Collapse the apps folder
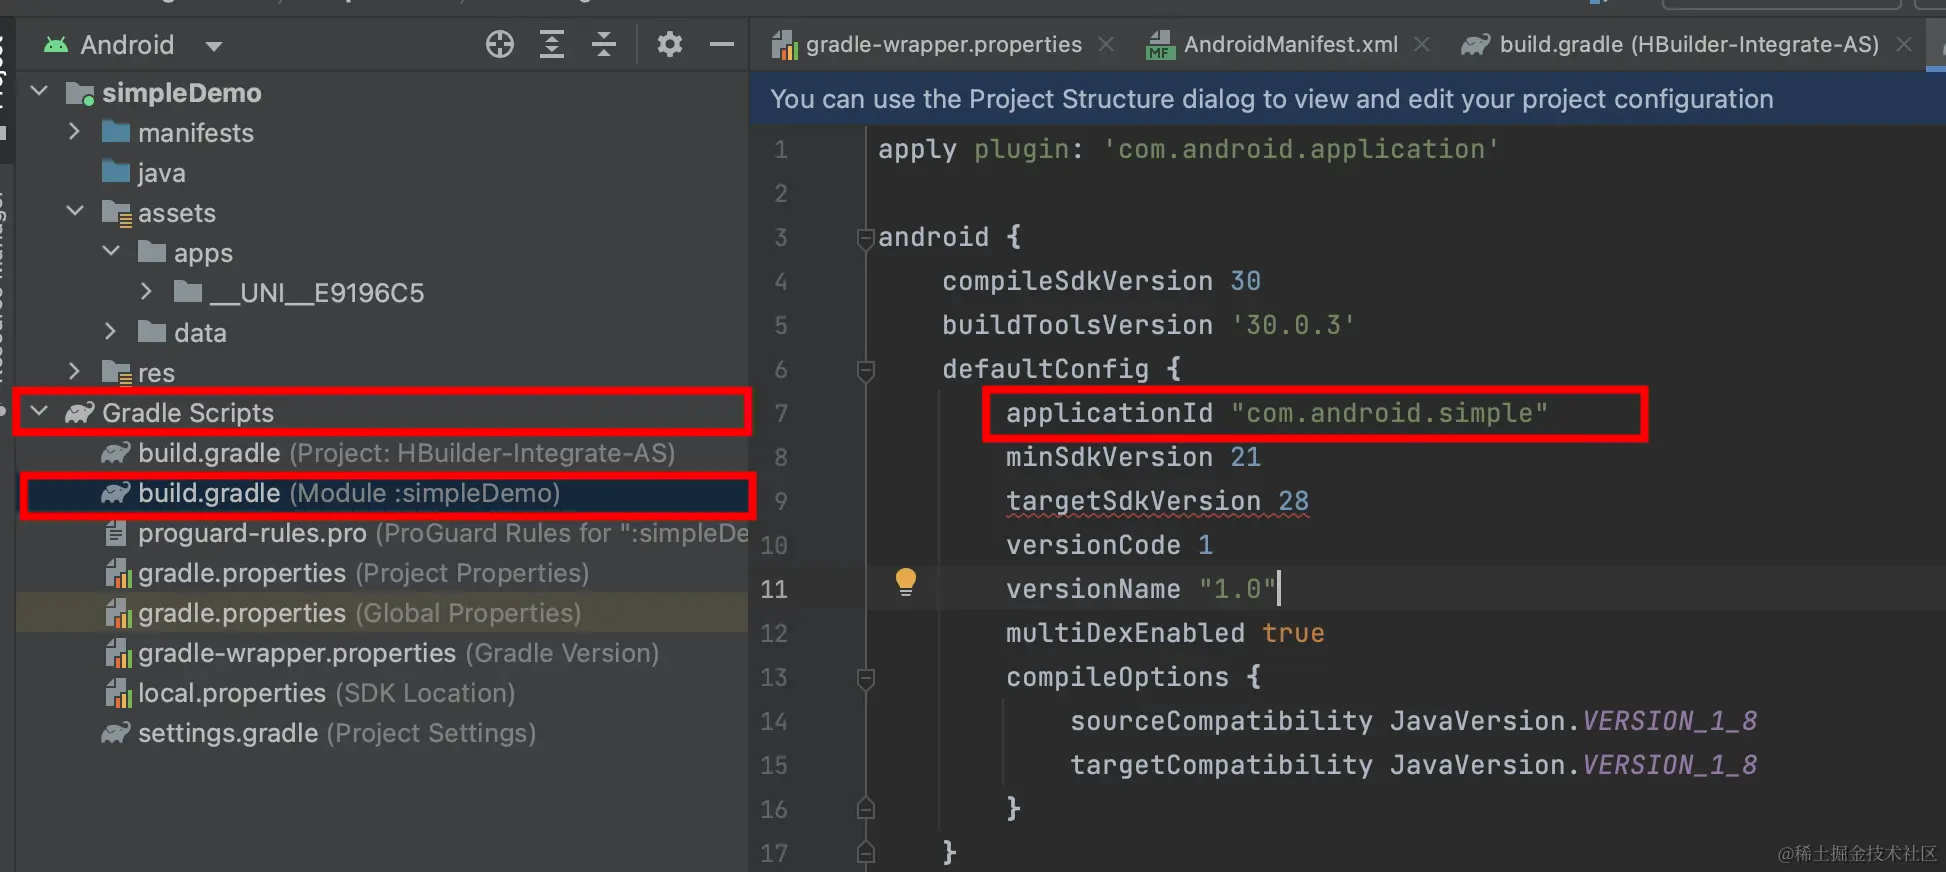1946x872 pixels. click(x=111, y=252)
